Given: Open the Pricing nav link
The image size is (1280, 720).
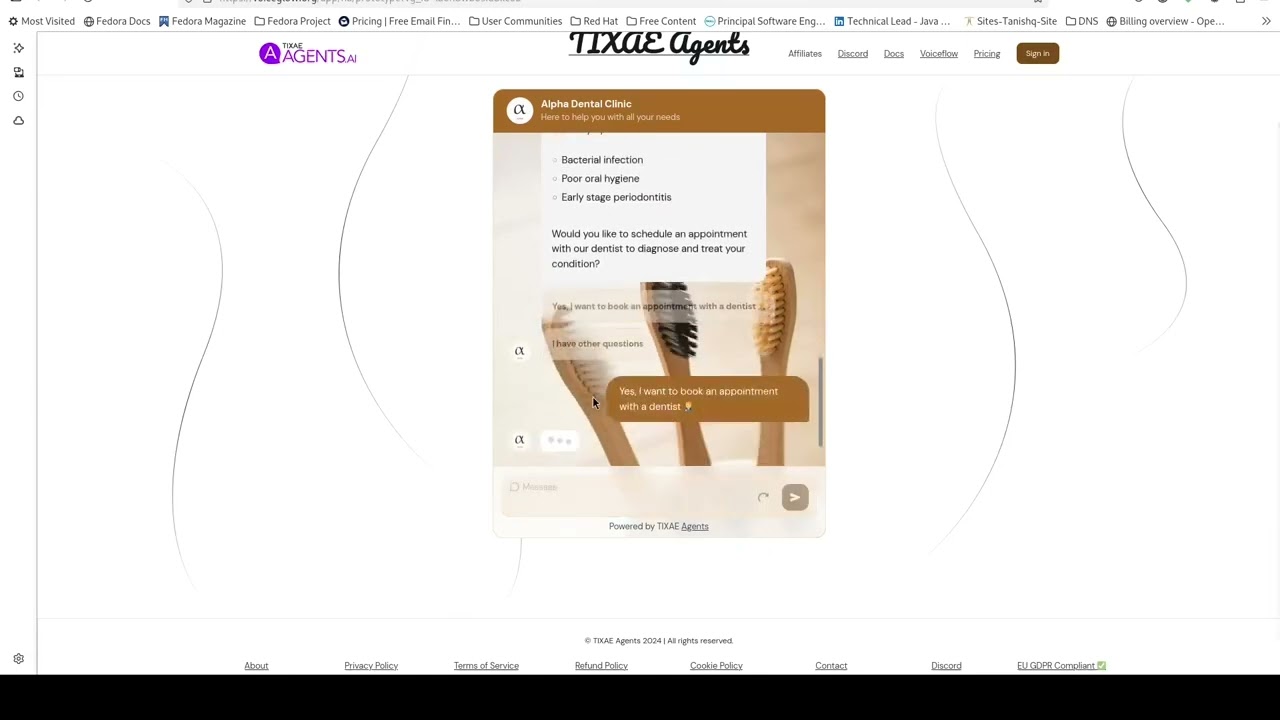Looking at the screenshot, I should click(987, 54).
